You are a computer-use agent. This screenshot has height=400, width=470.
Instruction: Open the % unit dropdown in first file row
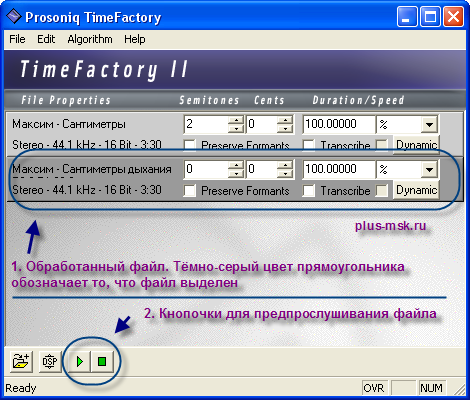(x=429, y=125)
